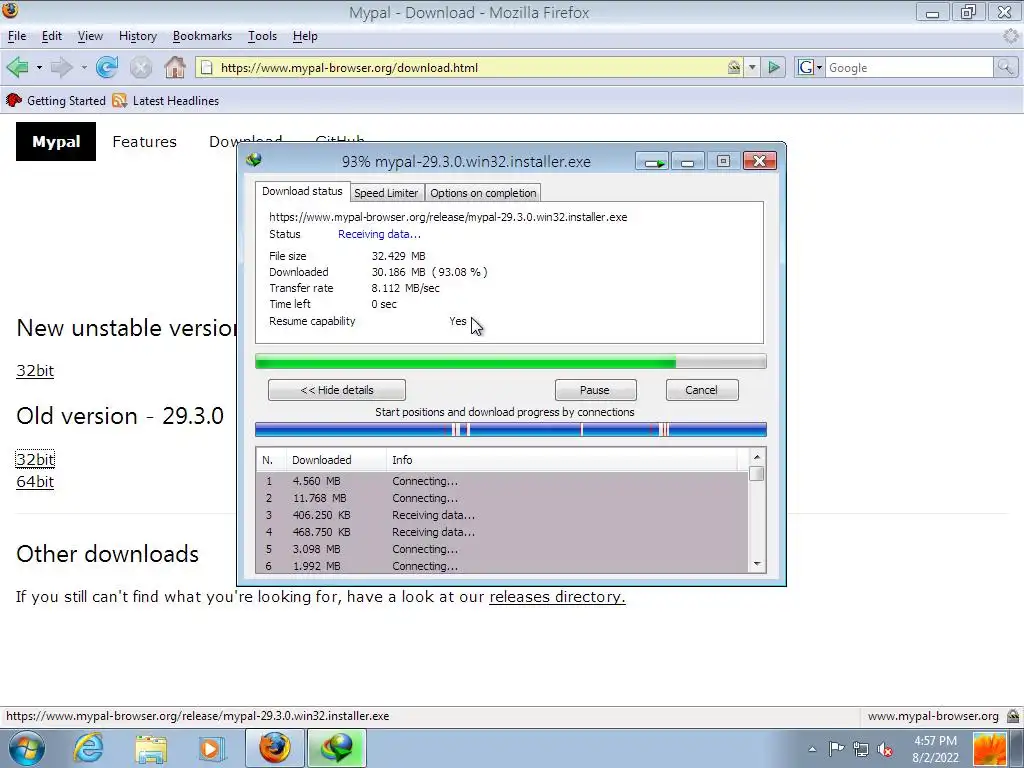Screen dimensions: 1024x768
Task: Click the Stop loading icon
Action: click(x=140, y=67)
